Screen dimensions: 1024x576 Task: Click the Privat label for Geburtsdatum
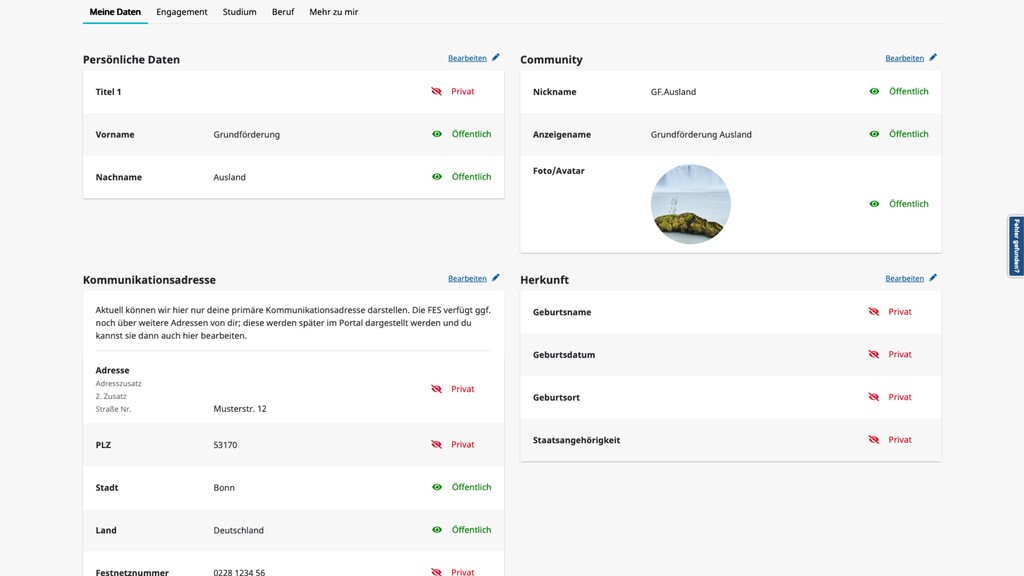pos(900,354)
